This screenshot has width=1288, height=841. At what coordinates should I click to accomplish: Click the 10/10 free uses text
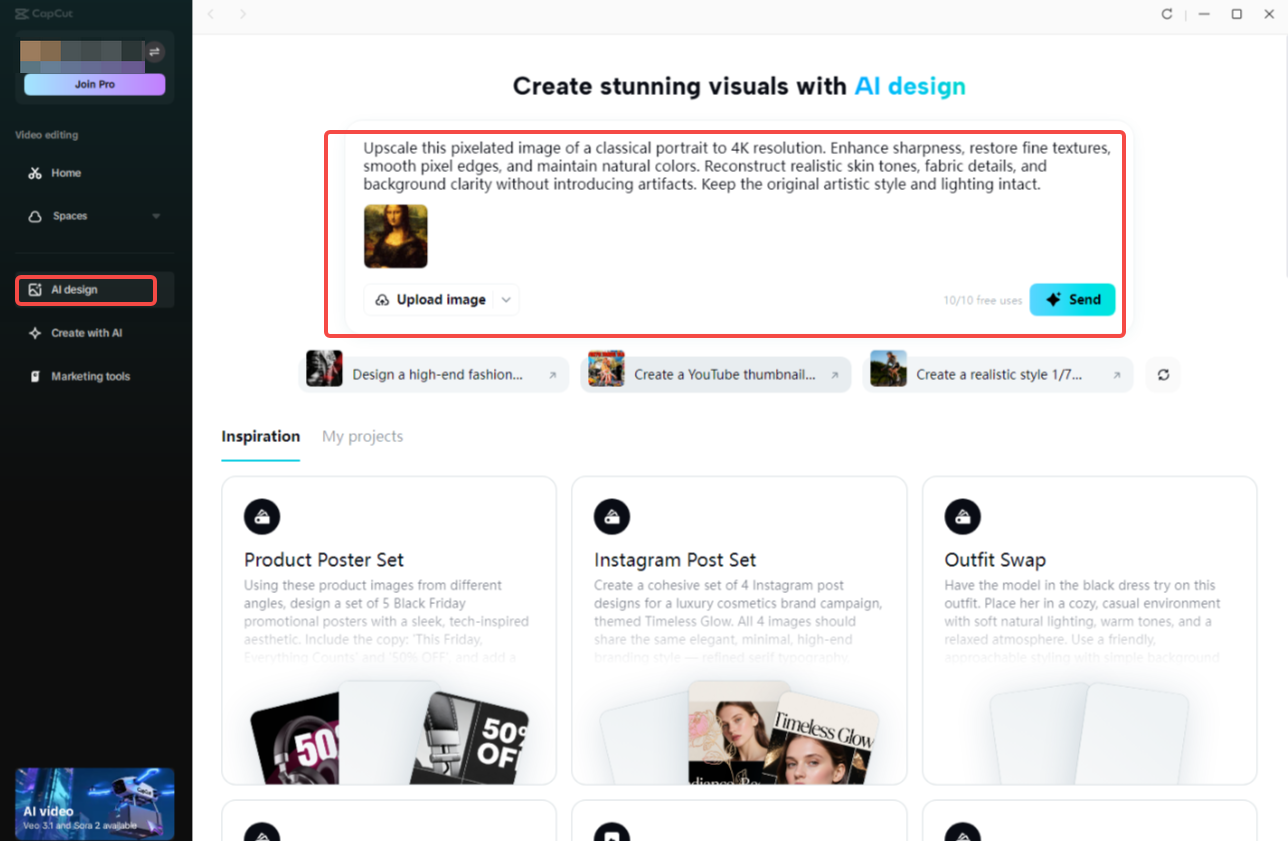click(983, 300)
